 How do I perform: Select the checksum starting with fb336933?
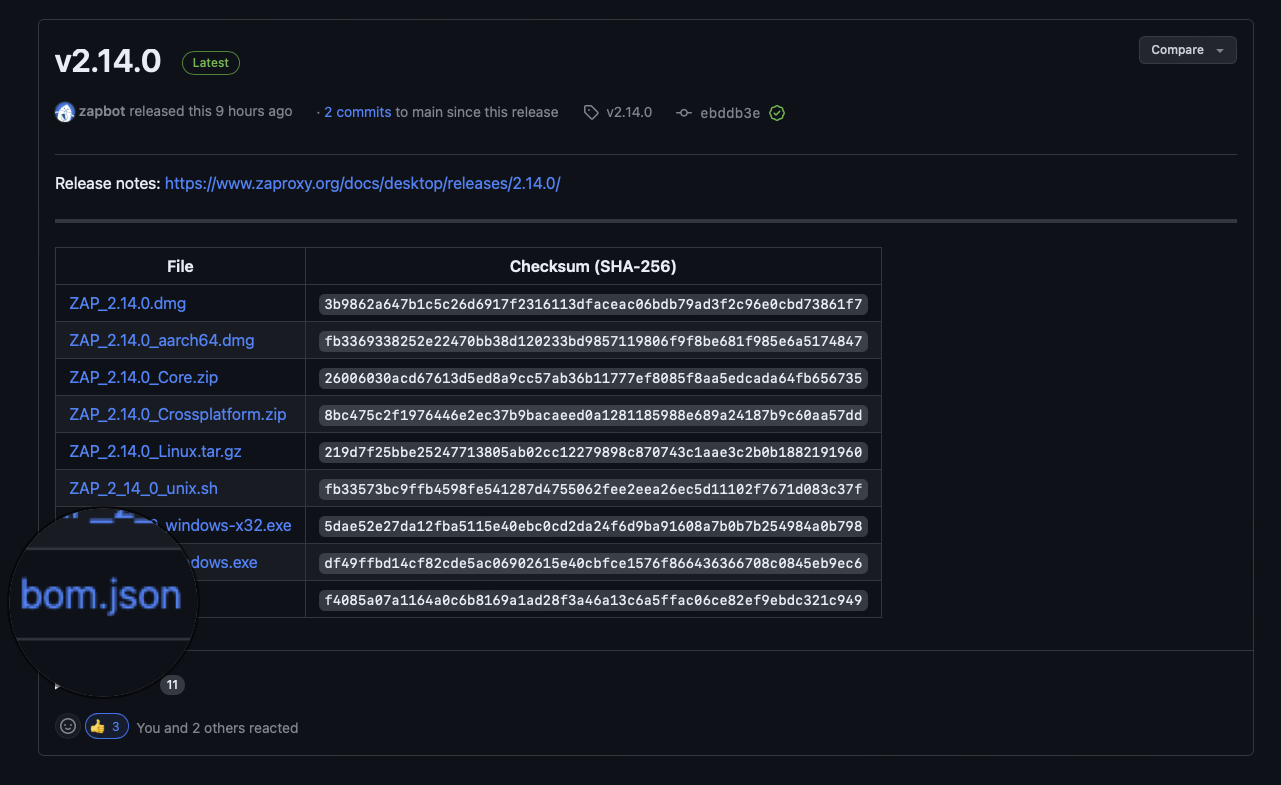(593, 341)
